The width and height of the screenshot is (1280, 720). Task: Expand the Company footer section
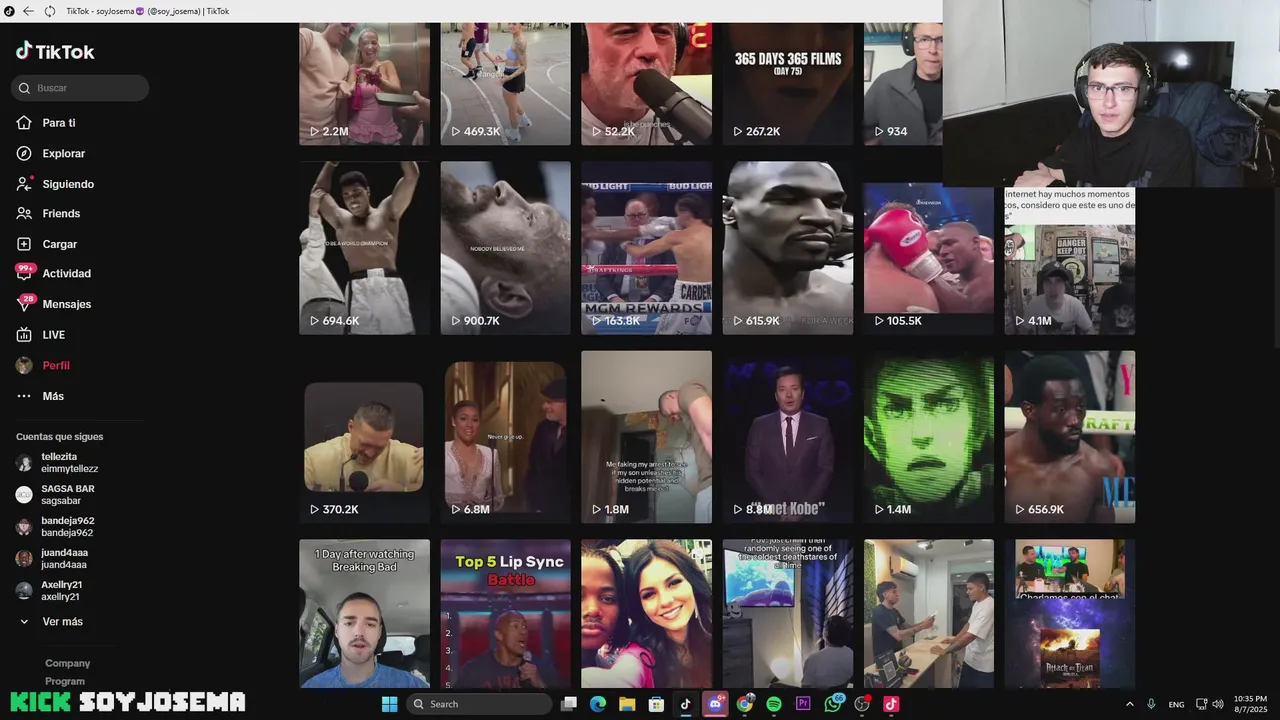67,663
